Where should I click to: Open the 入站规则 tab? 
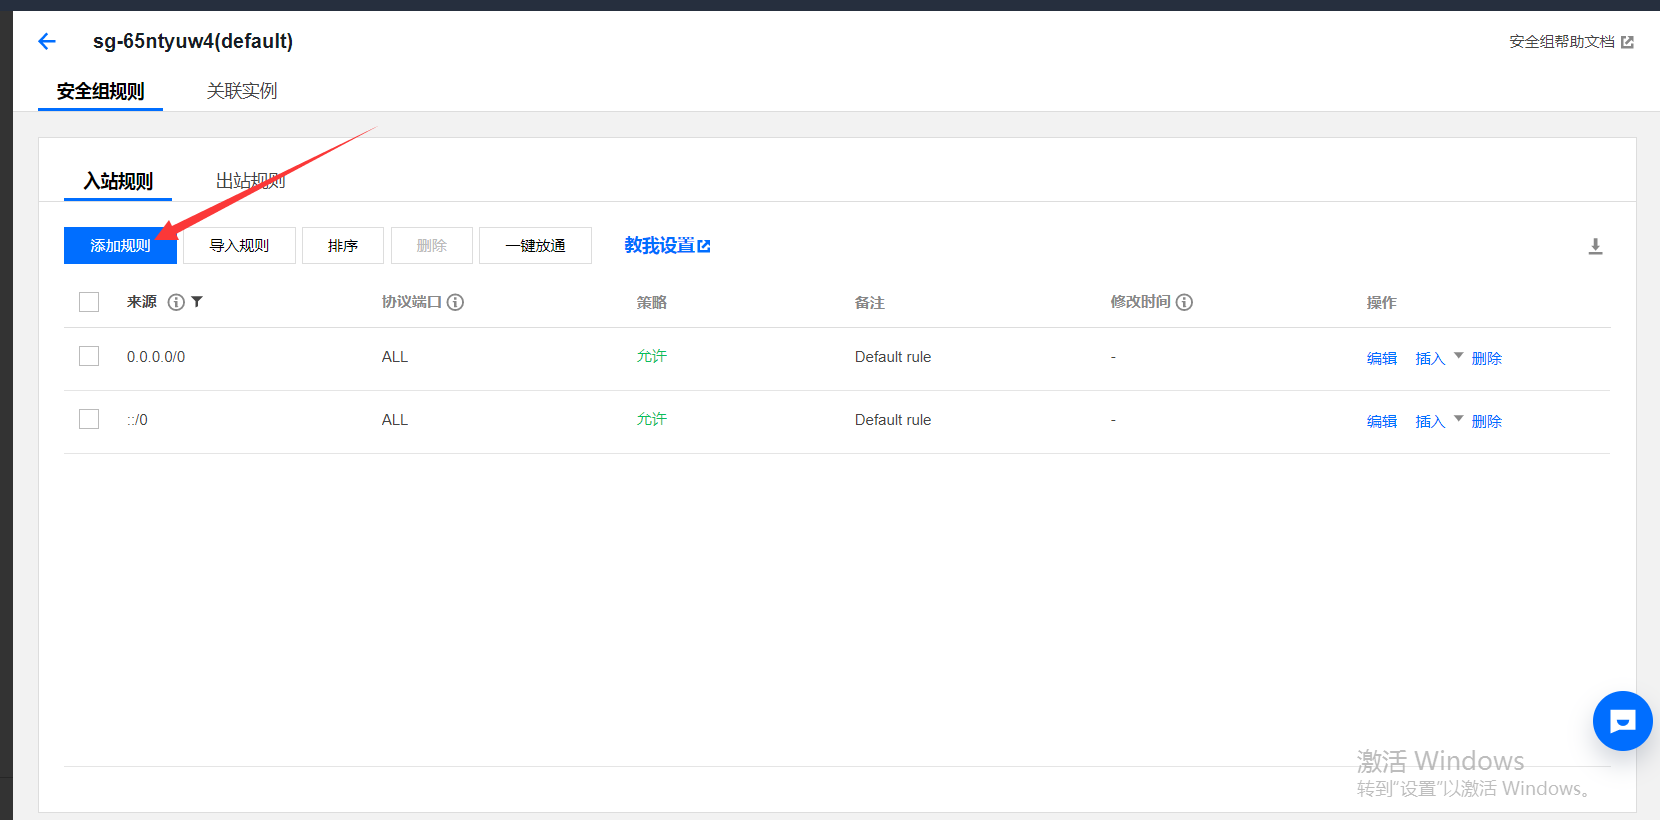[x=118, y=181]
